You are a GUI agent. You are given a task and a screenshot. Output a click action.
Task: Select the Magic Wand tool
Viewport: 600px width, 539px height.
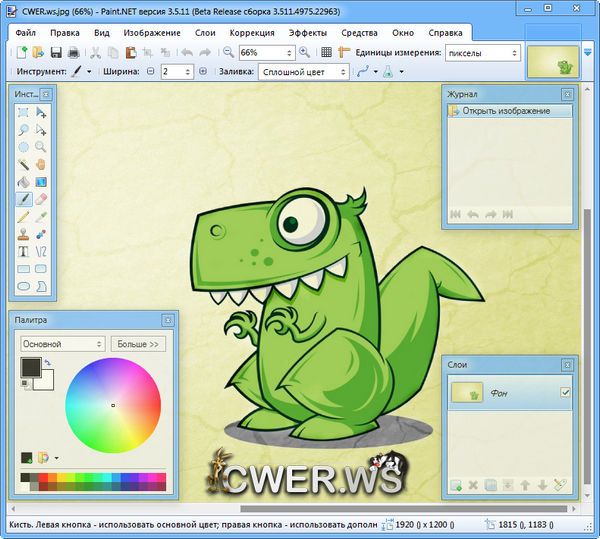(x=23, y=164)
